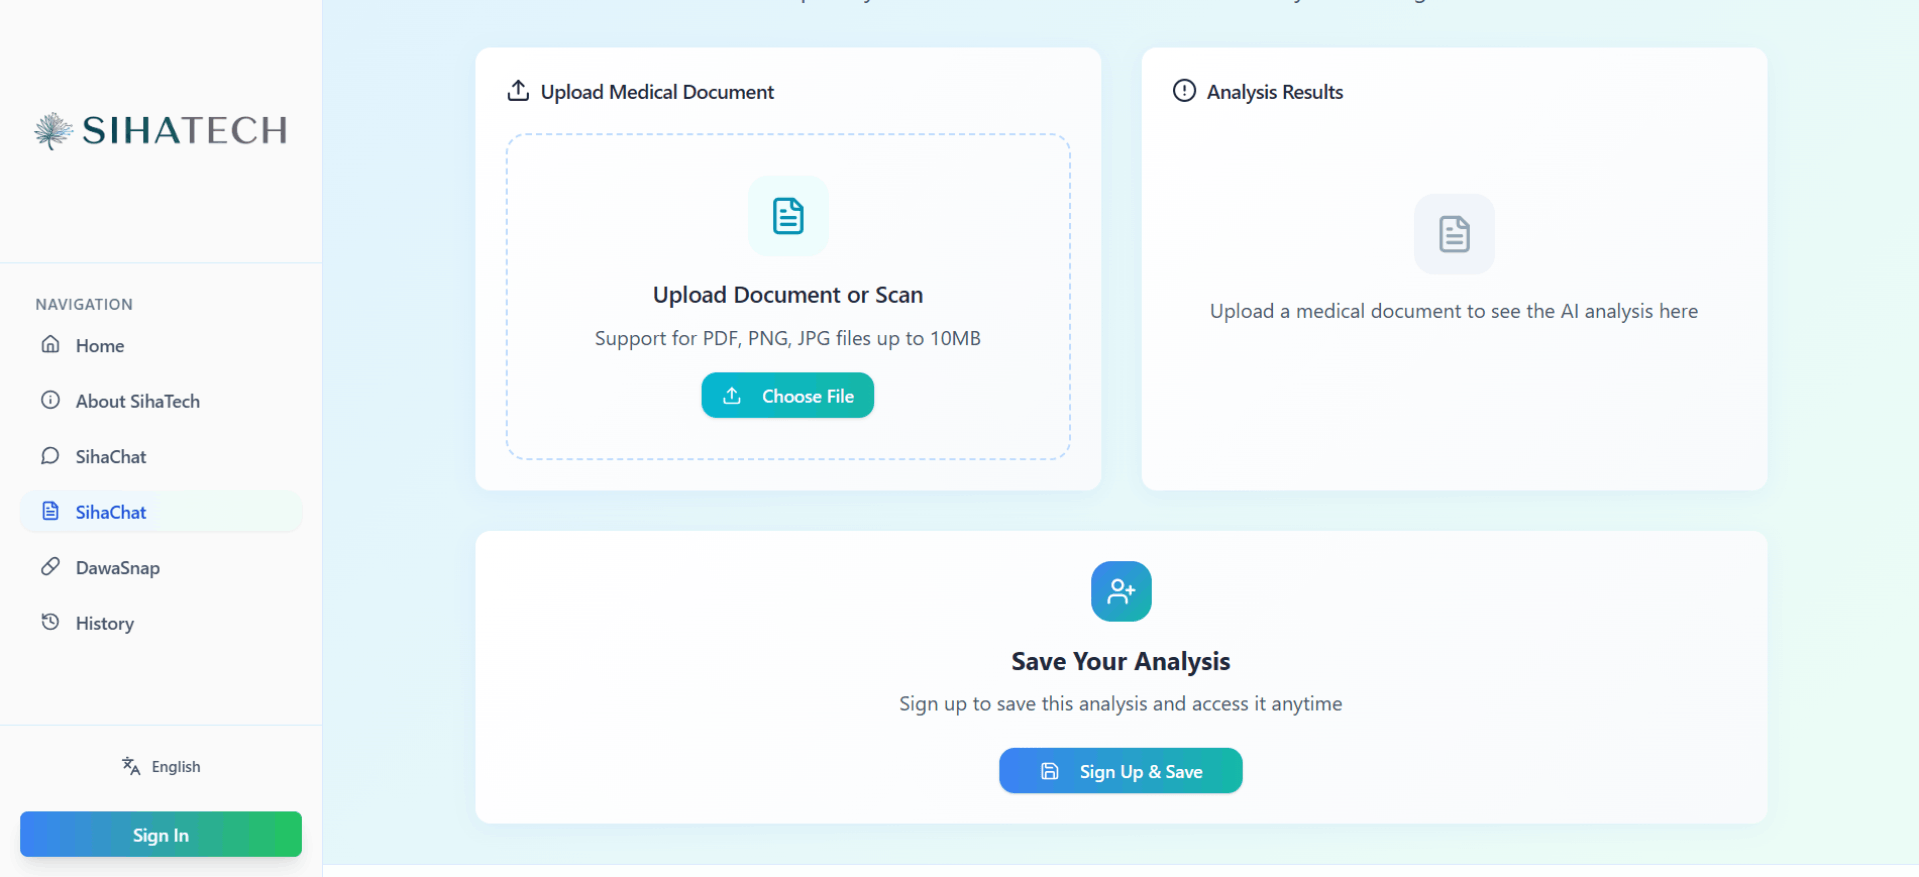Click the Analysis Results empty-state message
Screen dimensions: 1919x877
pos(1453,311)
